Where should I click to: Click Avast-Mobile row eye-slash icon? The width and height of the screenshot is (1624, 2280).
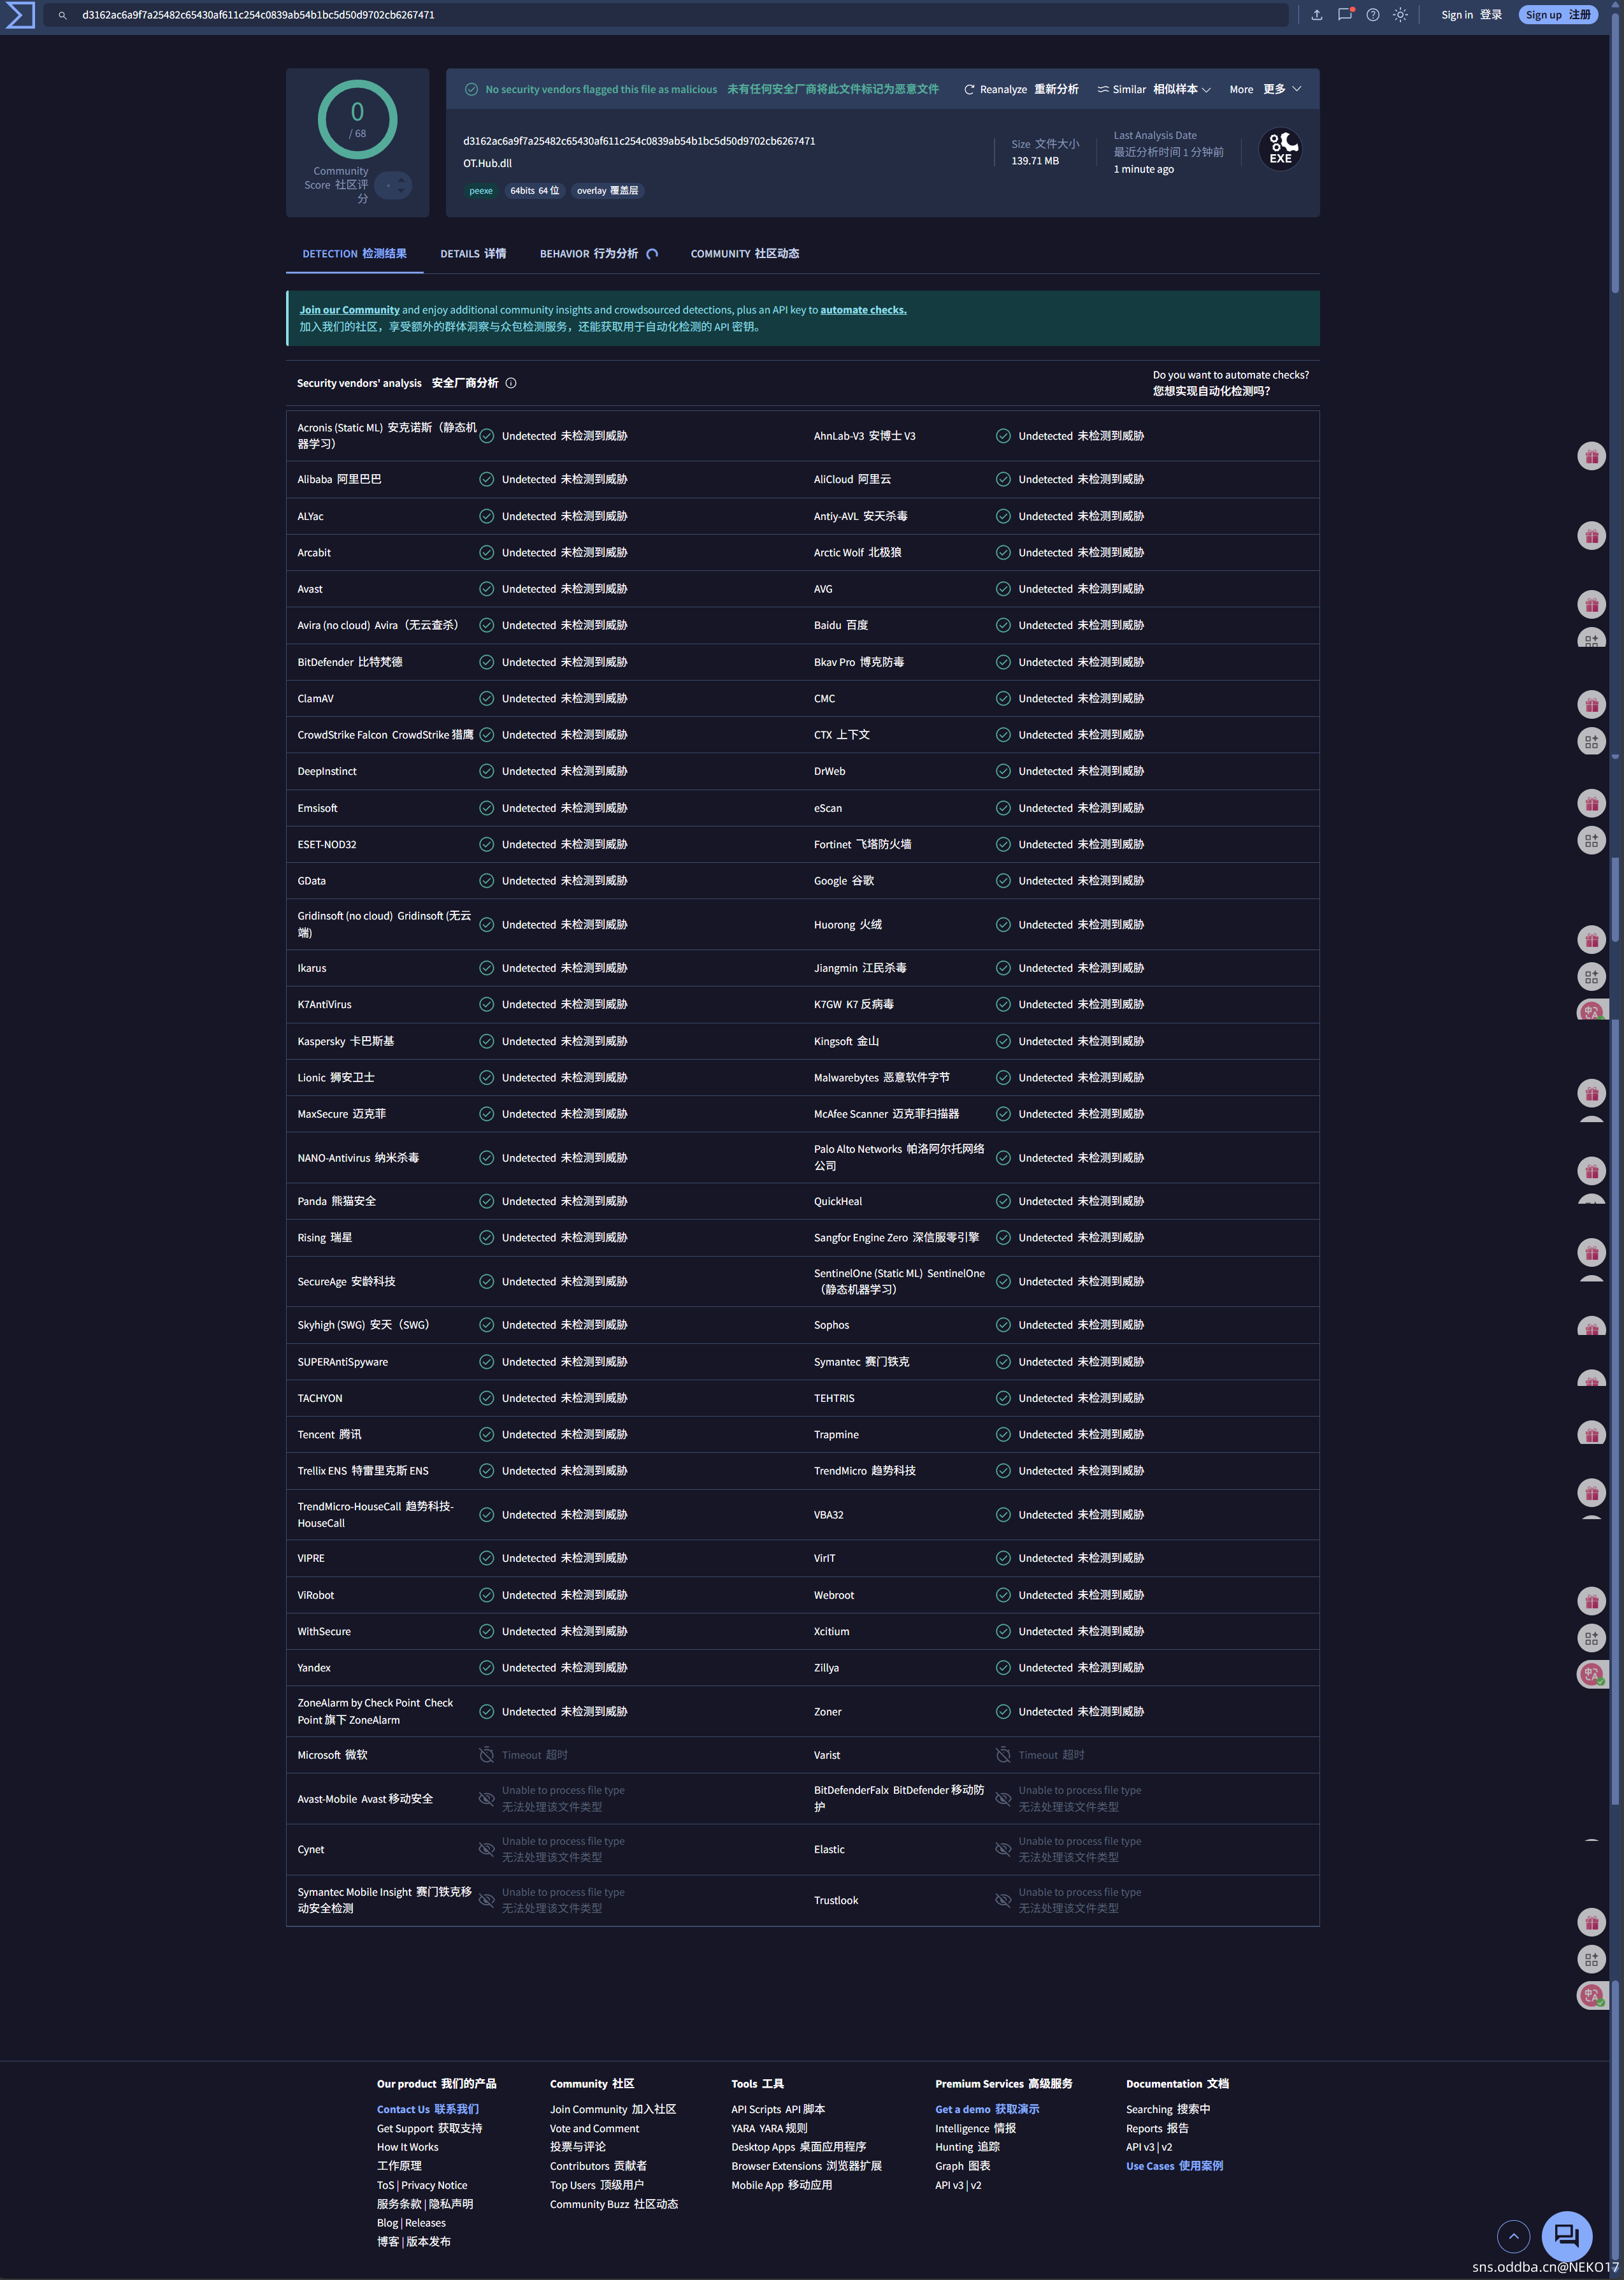486,1798
